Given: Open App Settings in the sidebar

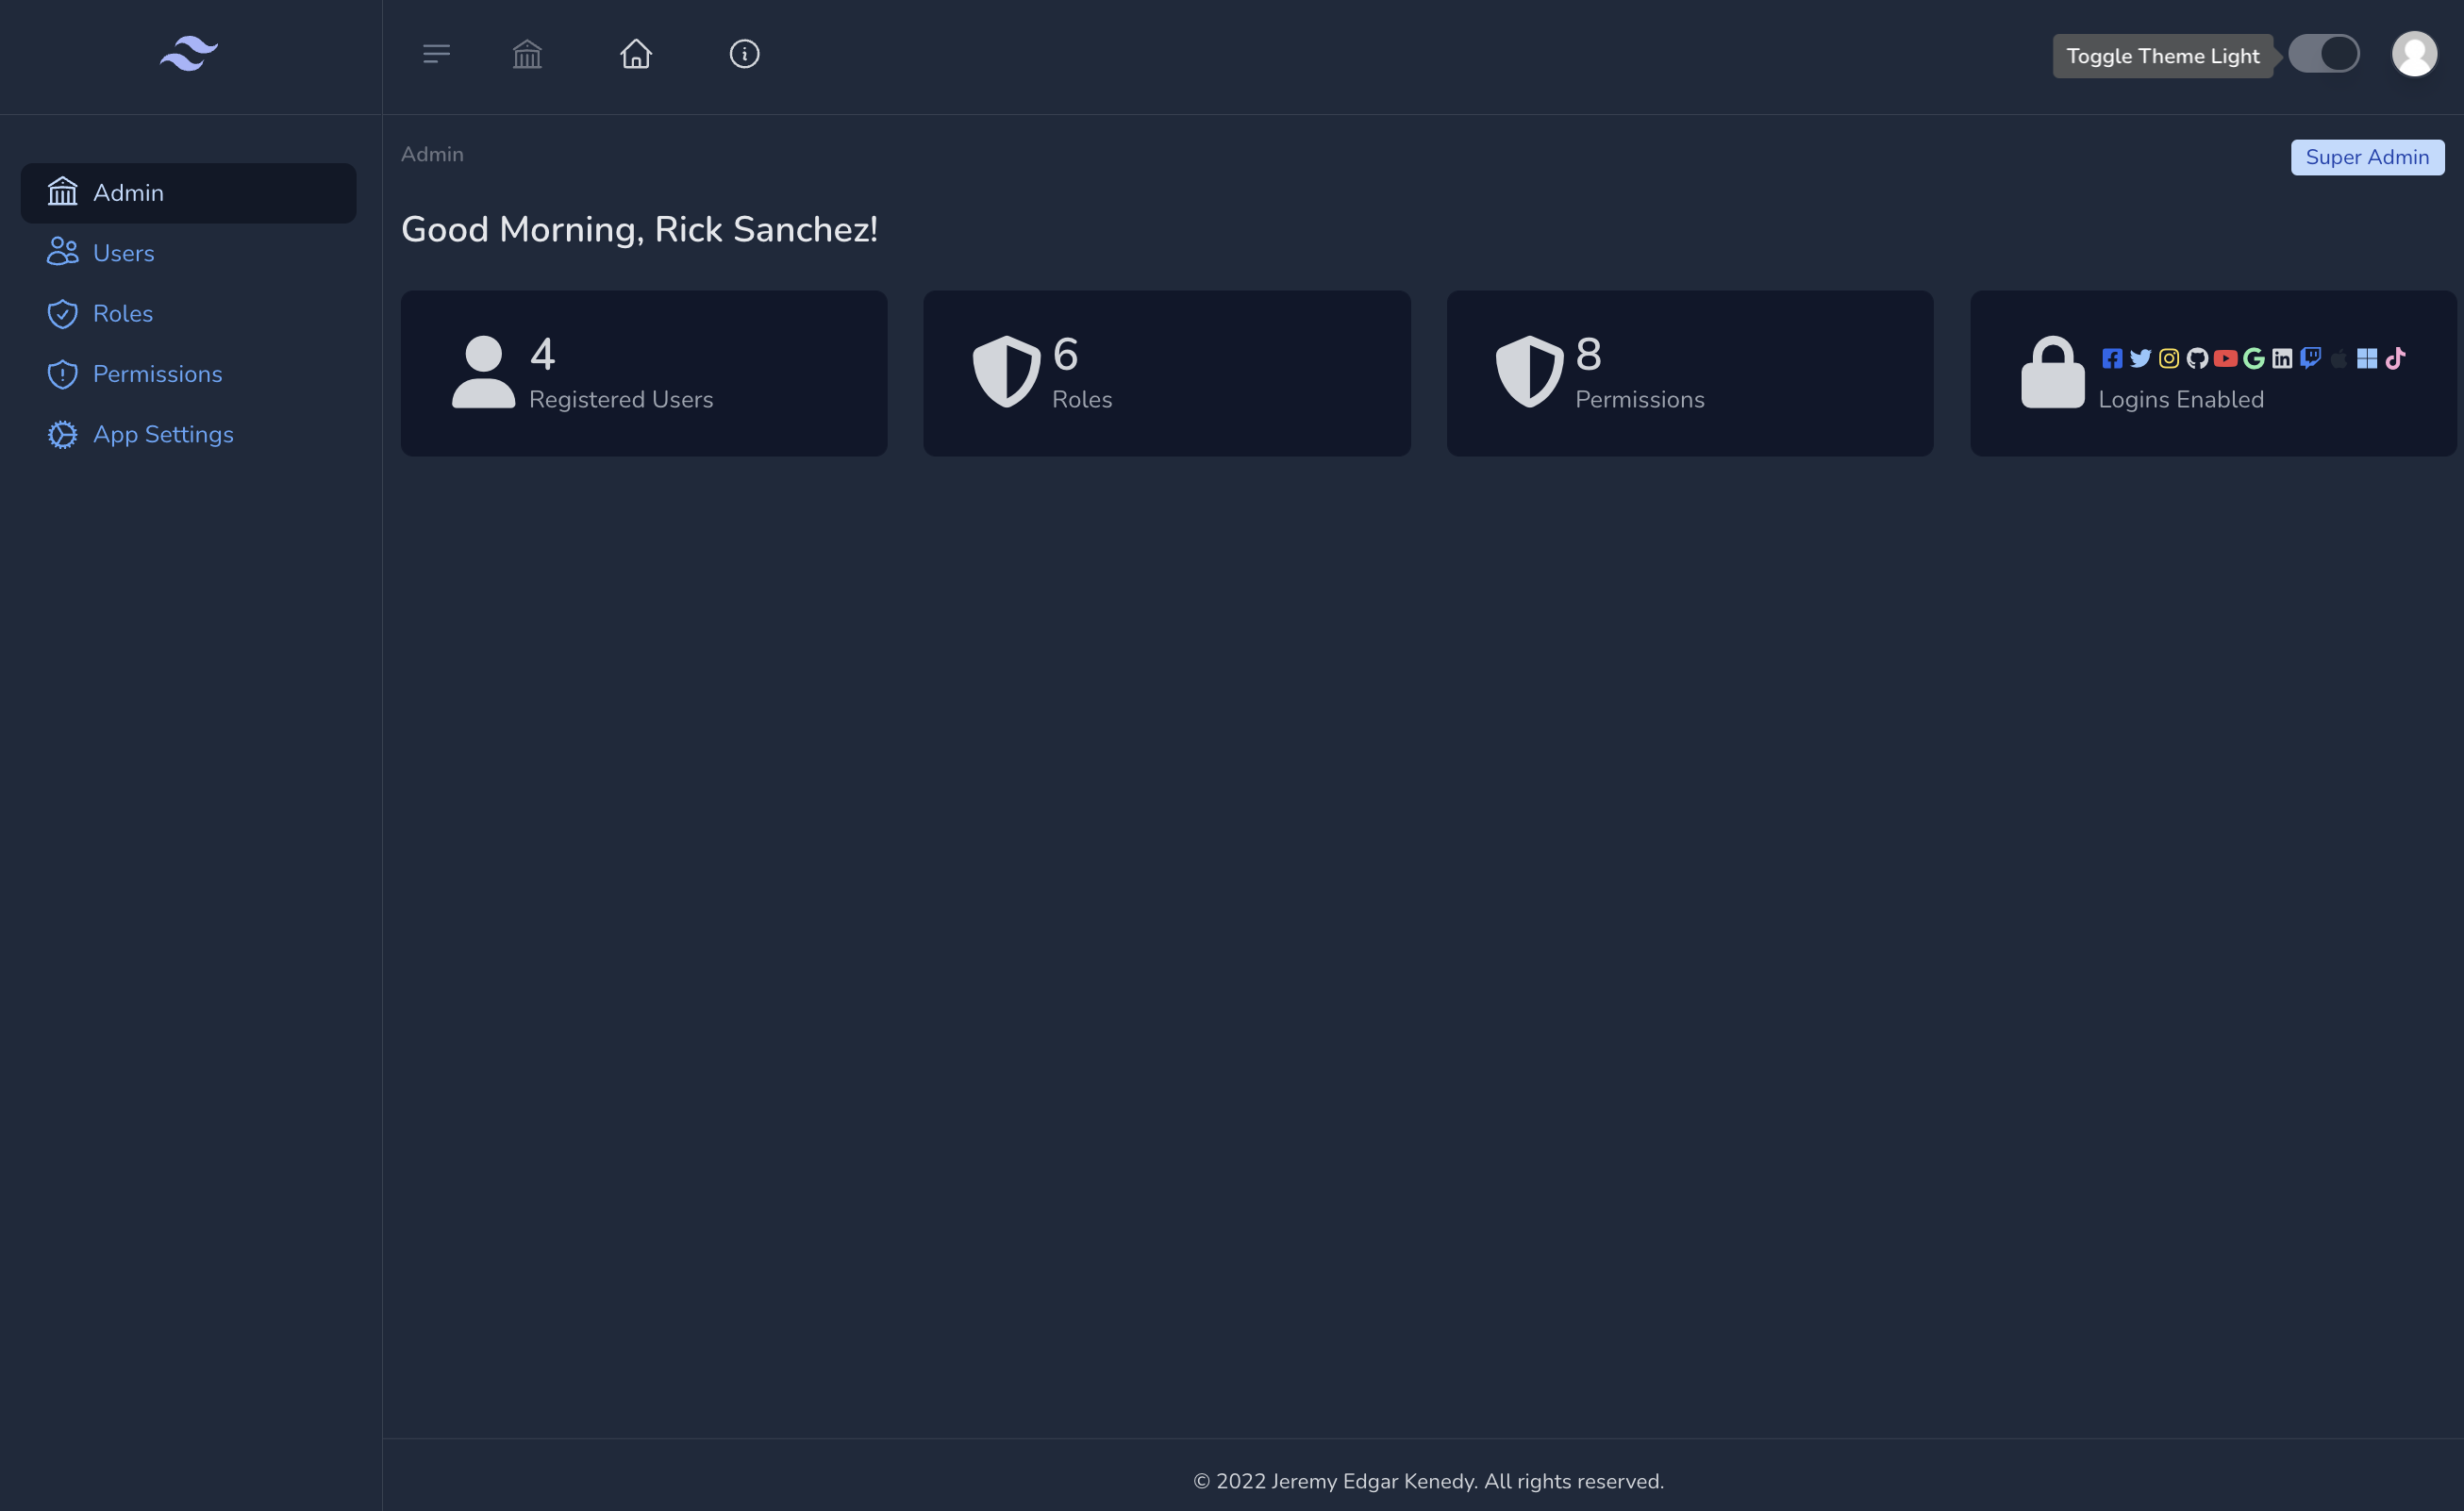Looking at the screenshot, I should coord(163,435).
